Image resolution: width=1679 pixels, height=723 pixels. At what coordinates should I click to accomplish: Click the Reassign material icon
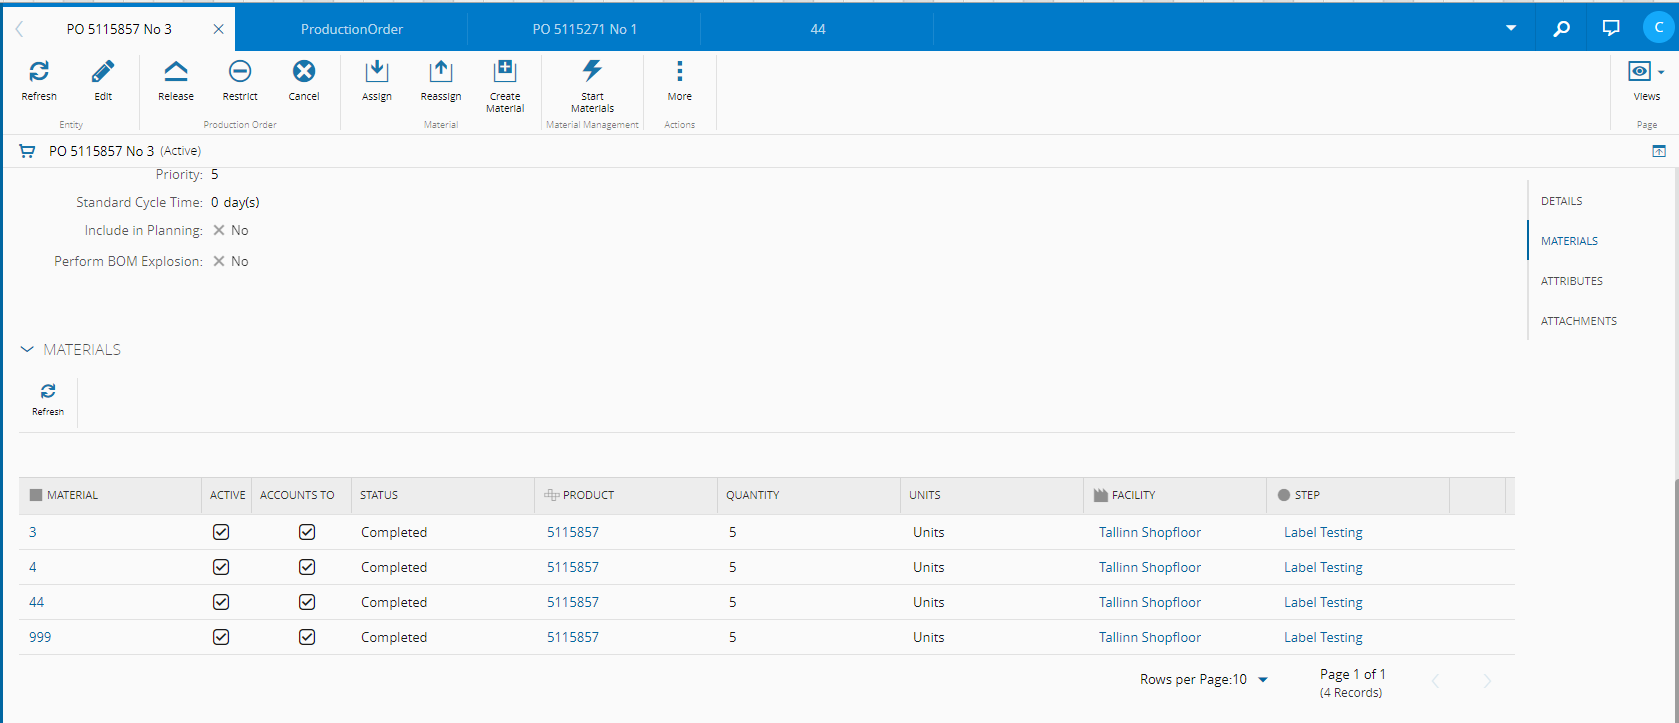pos(440,72)
